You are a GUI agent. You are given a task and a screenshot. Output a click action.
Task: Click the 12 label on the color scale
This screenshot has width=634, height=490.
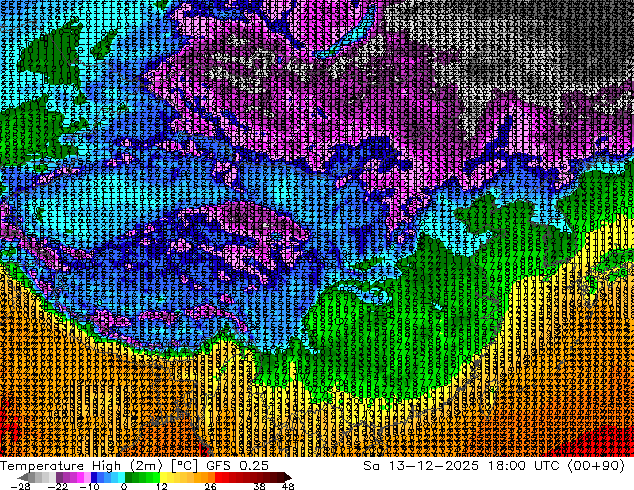(162, 486)
